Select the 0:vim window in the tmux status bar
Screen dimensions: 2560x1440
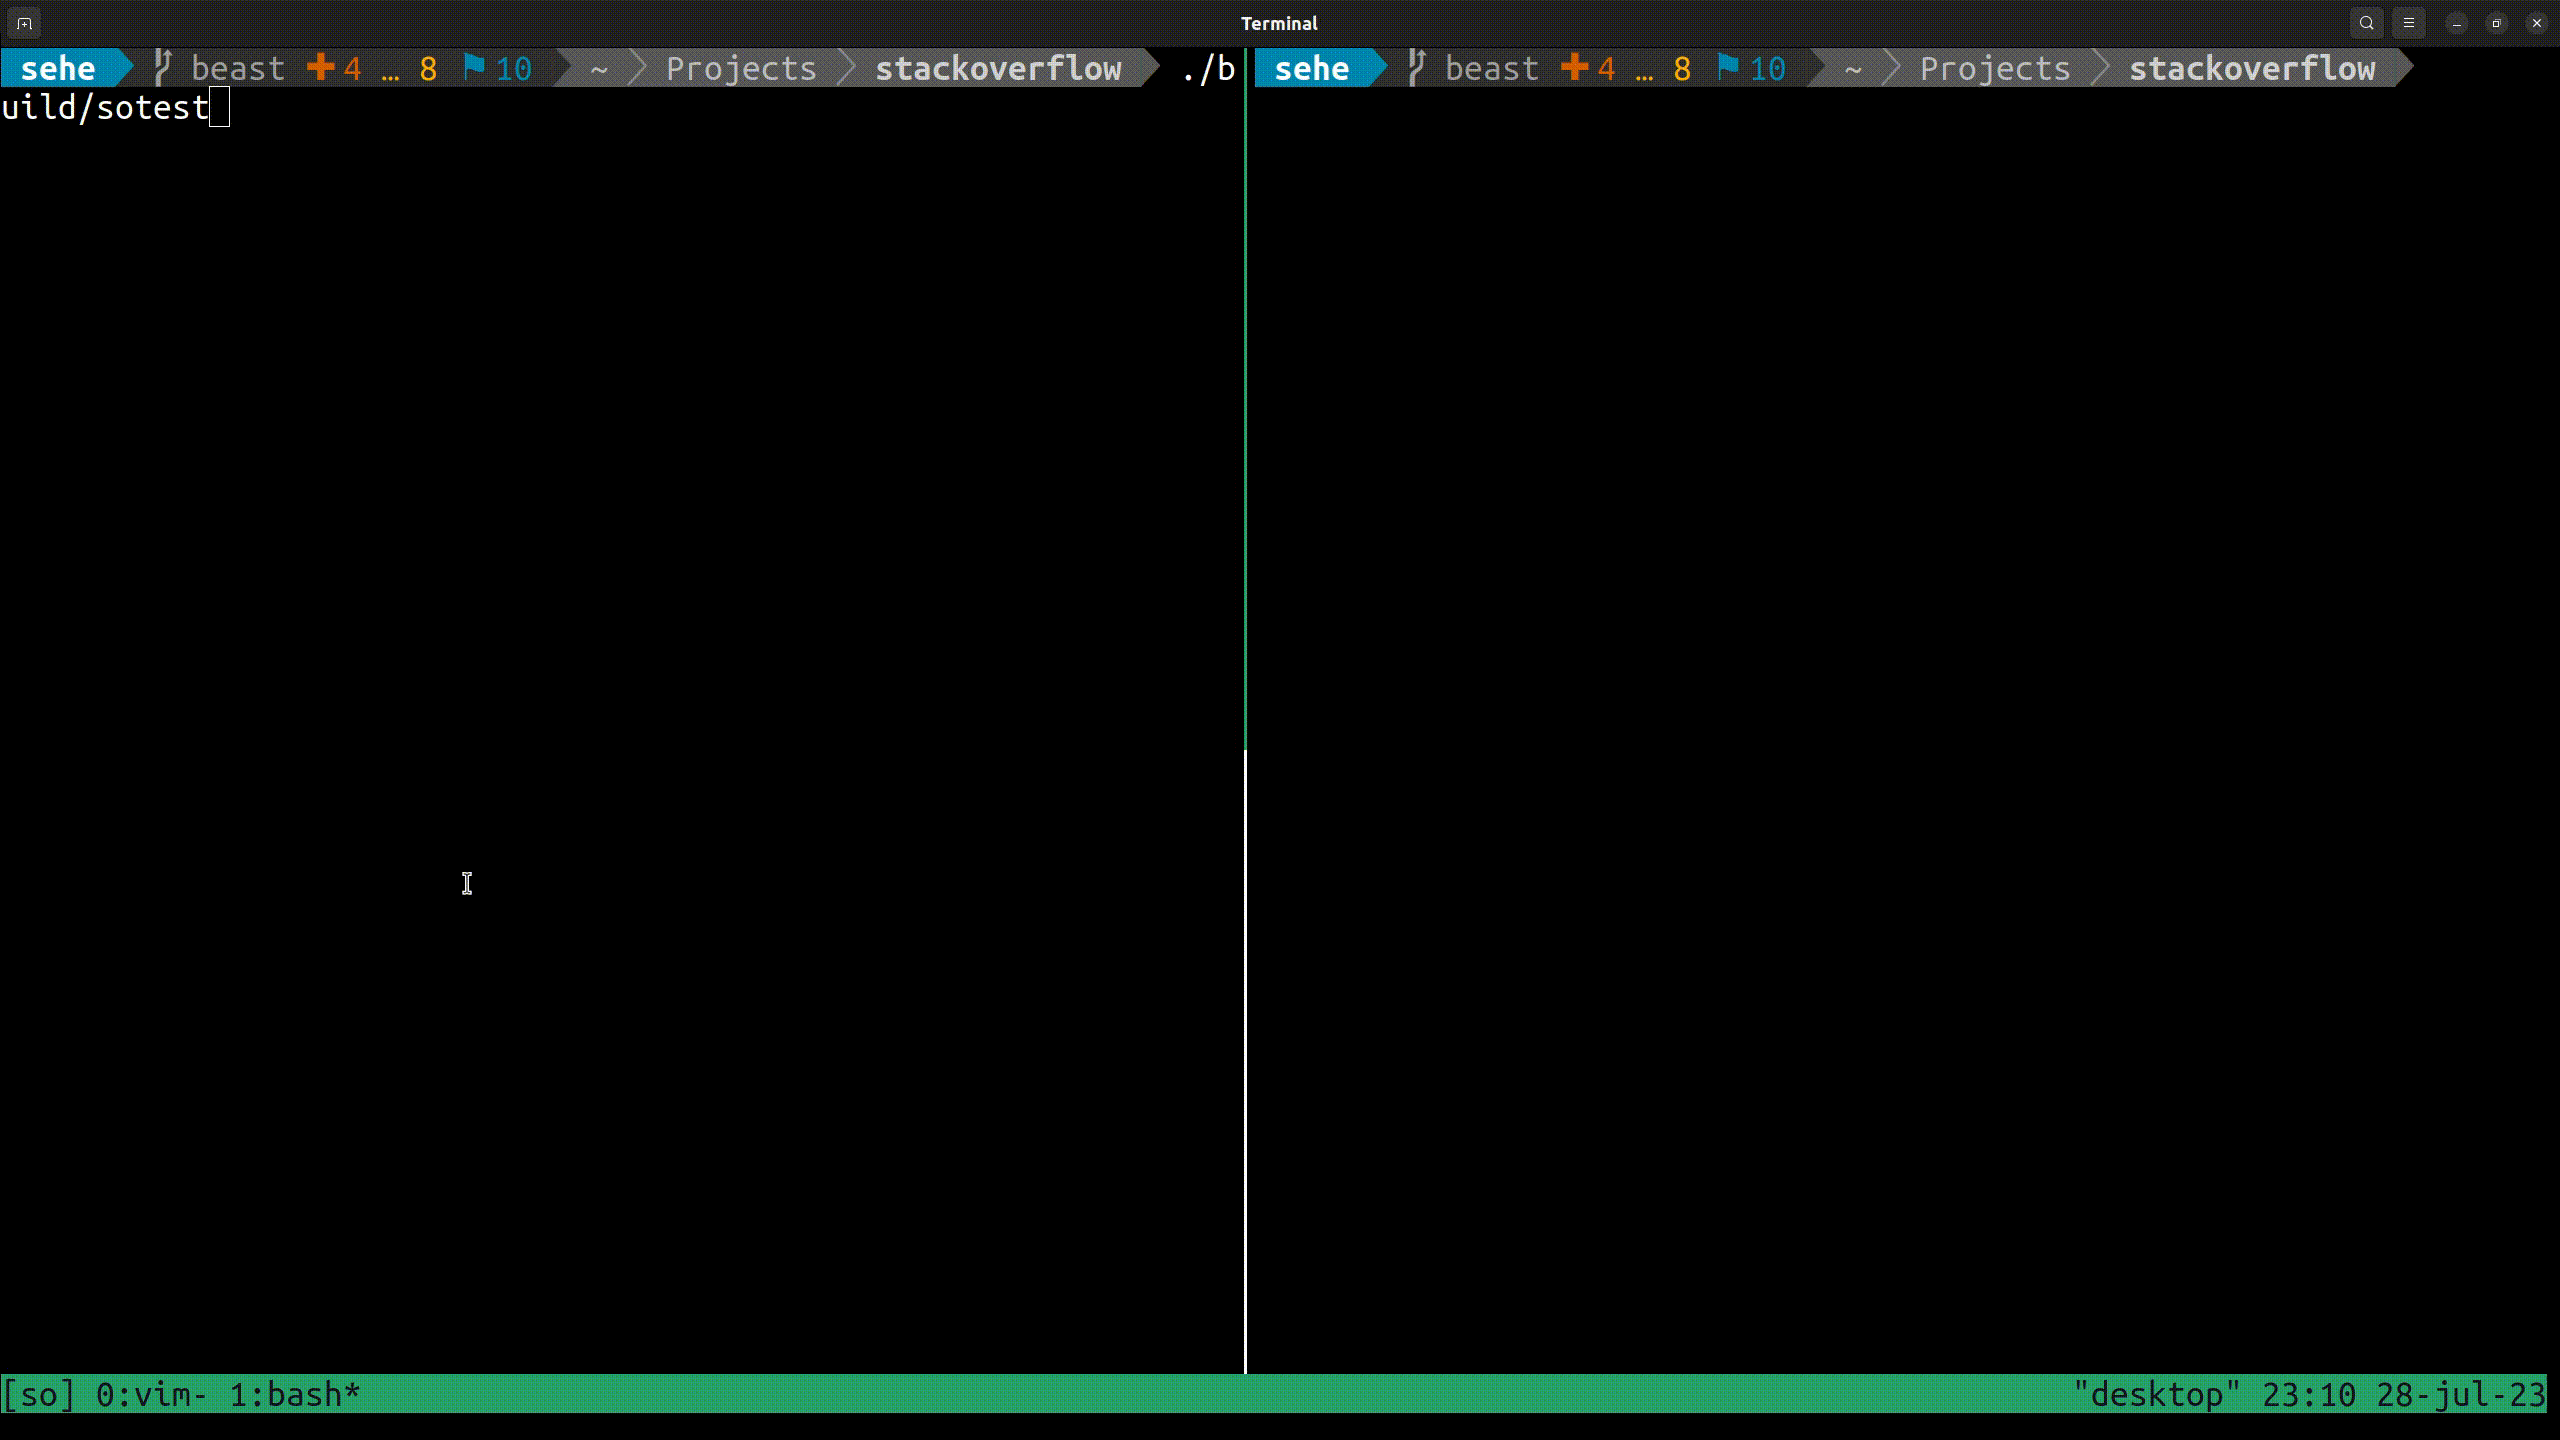(150, 1393)
